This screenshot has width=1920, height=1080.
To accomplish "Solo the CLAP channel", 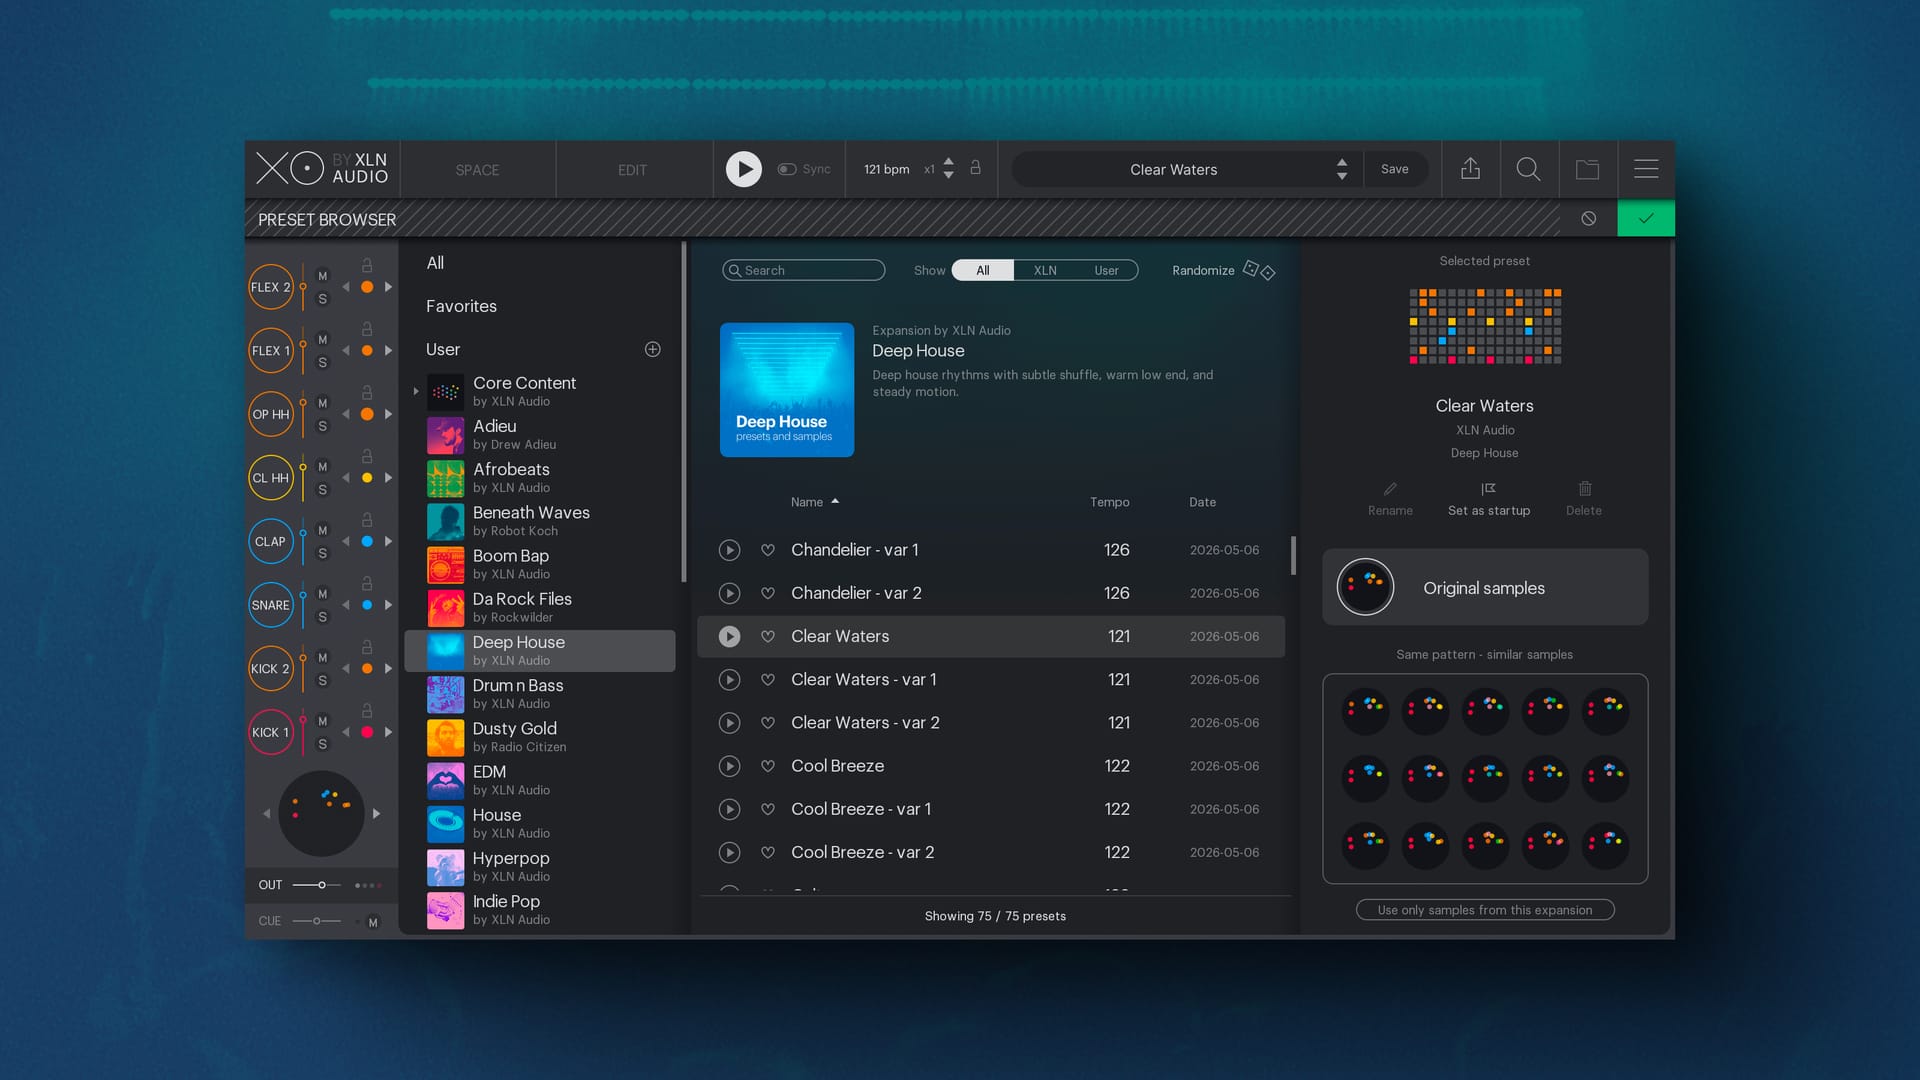I will [322, 553].
